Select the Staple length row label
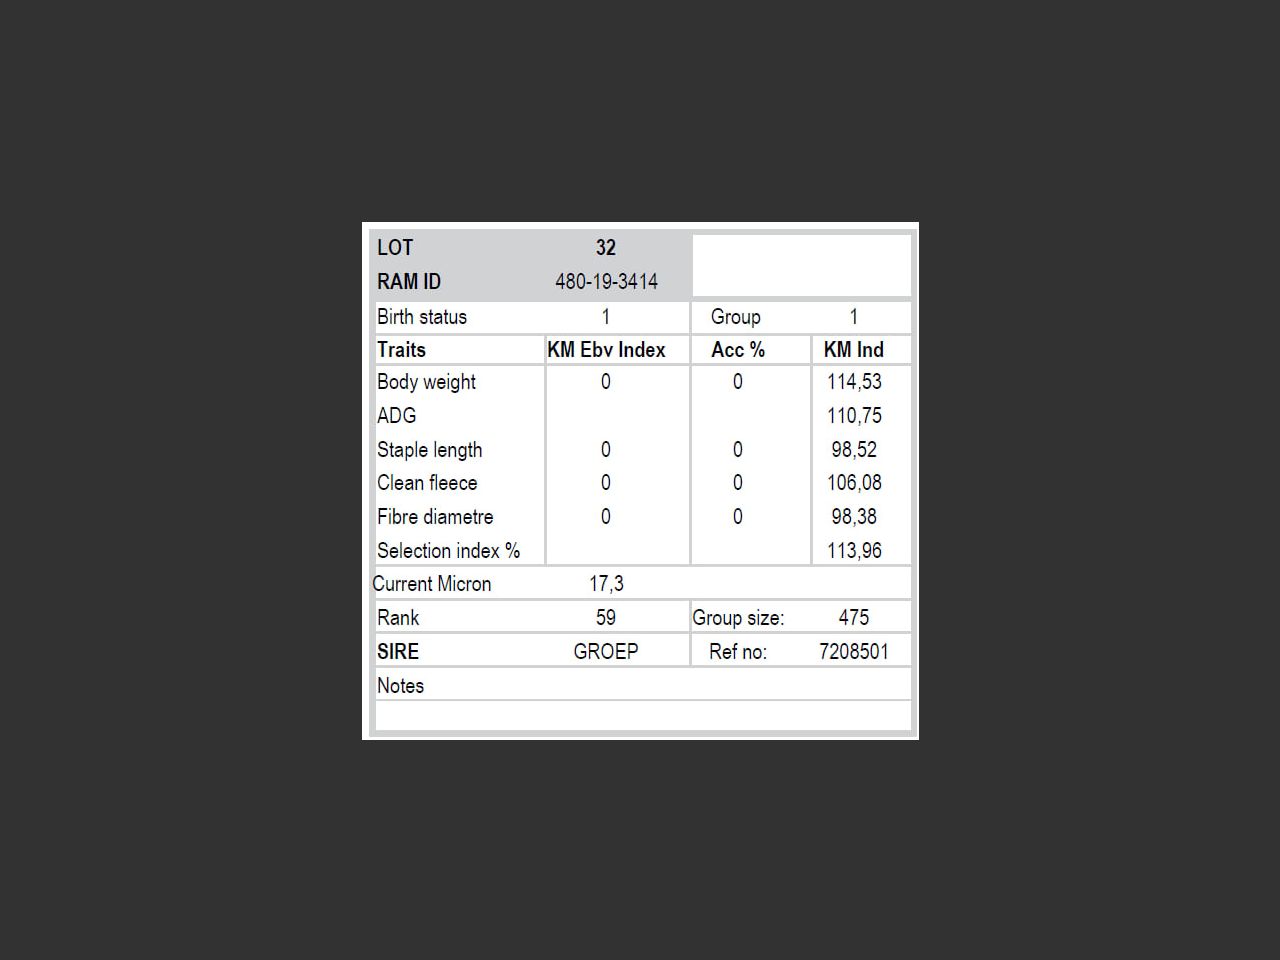Image resolution: width=1280 pixels, height=960 pixels. point(429,450)
